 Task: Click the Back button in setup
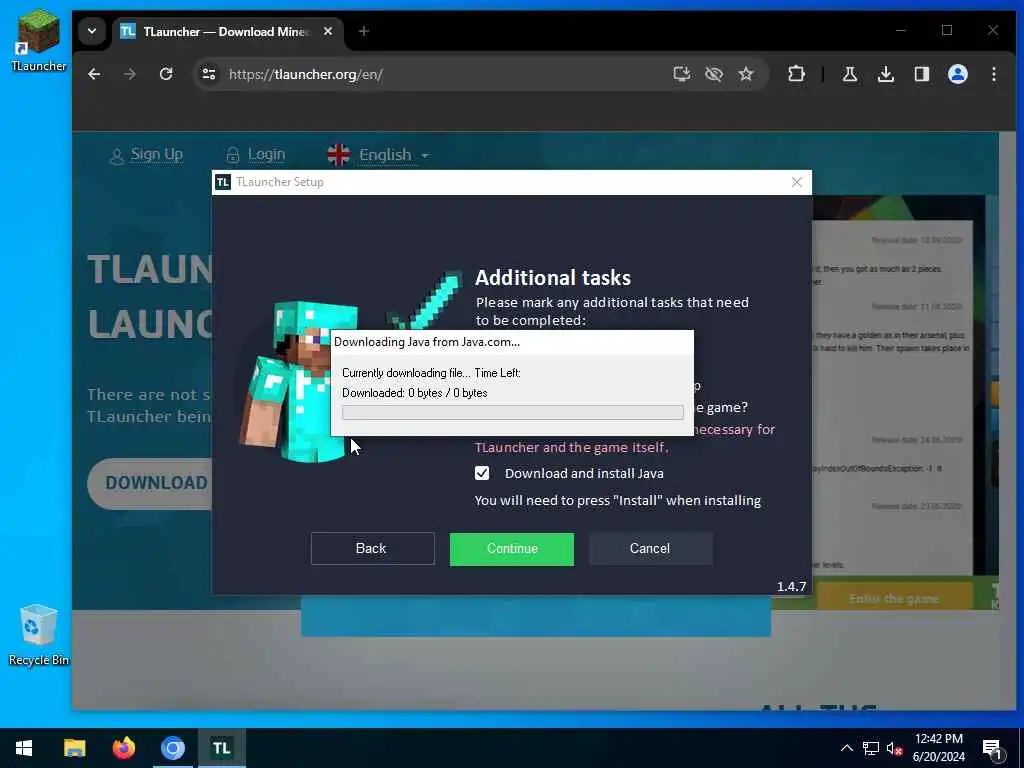(372, 549)
